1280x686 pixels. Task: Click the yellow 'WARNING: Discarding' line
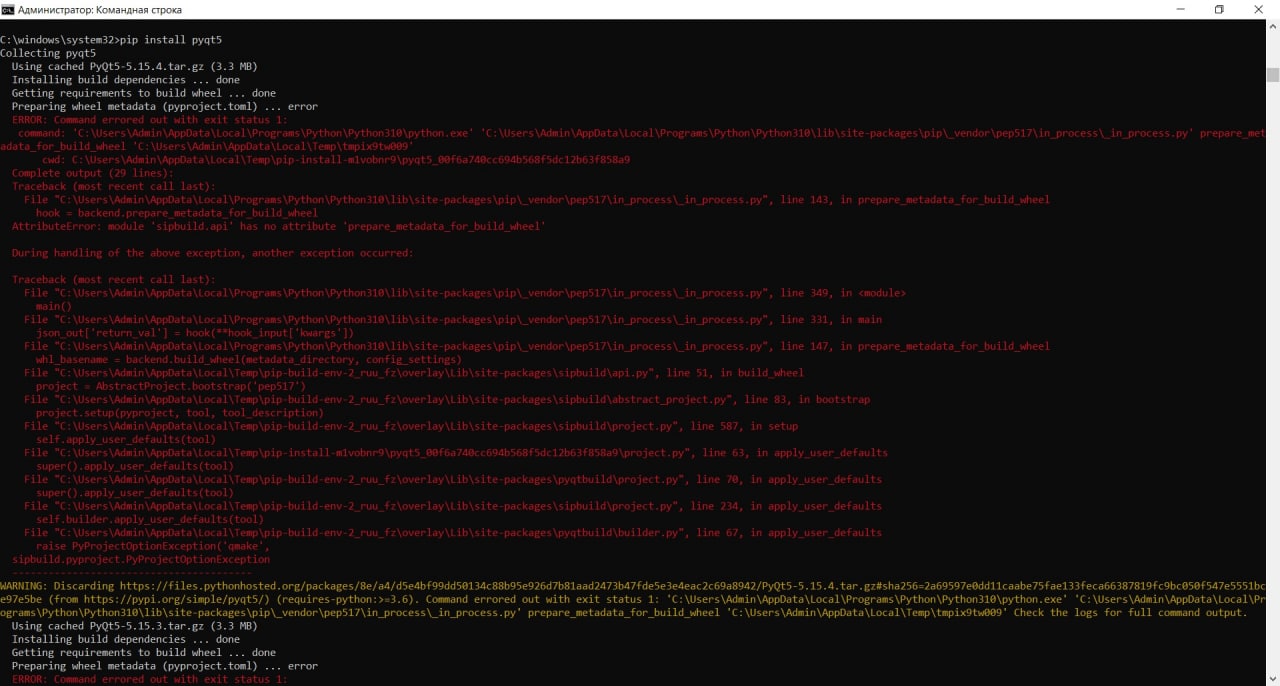tap(633, 599)
